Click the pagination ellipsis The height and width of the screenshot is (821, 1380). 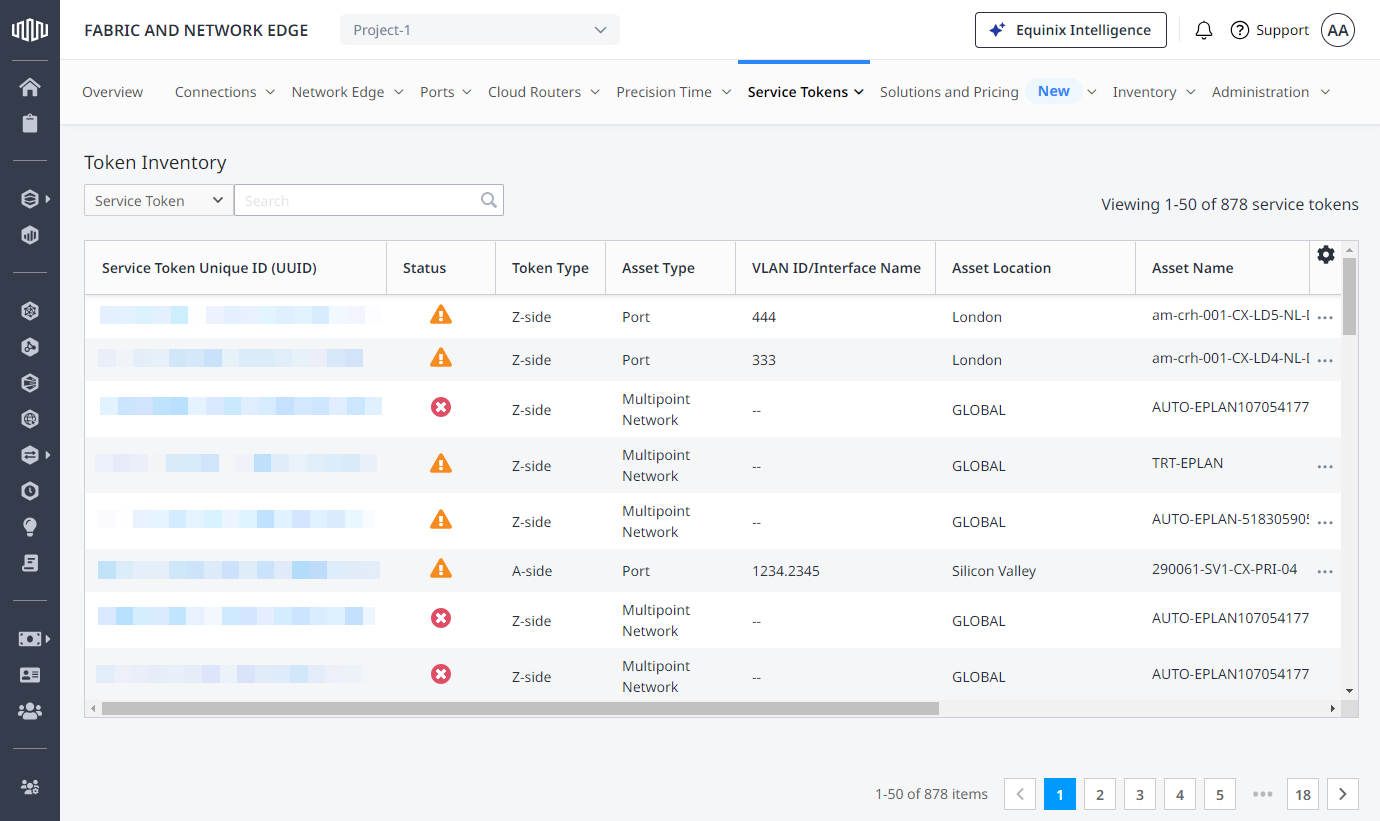[1262, 794]
